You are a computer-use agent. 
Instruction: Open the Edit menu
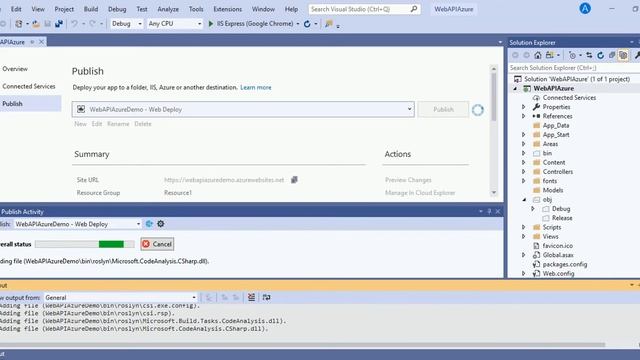click(16, 9)
